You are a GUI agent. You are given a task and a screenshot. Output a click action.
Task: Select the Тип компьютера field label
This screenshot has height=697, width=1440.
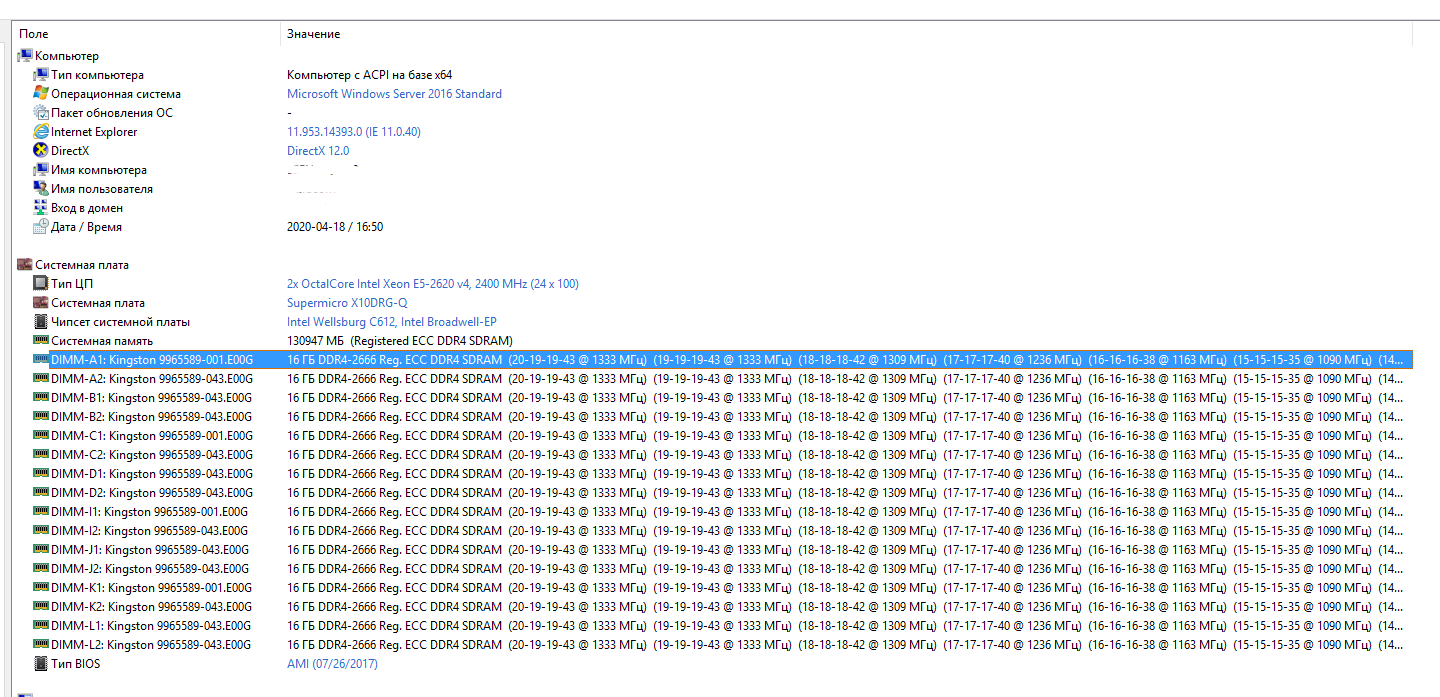point(97,75)
